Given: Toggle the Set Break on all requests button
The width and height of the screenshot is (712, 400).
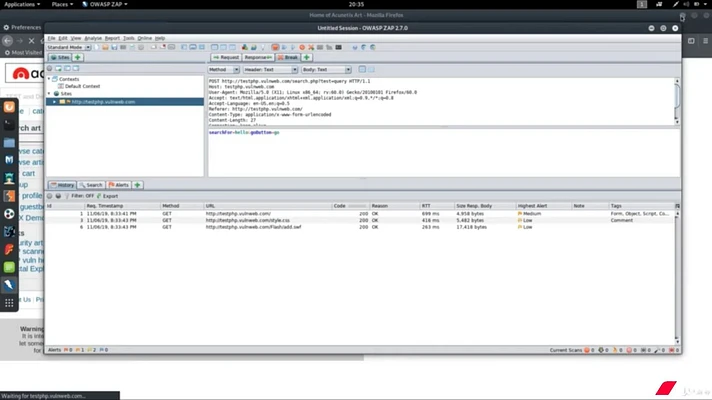Looking at the screenshot, I should (x=275, y=47).
